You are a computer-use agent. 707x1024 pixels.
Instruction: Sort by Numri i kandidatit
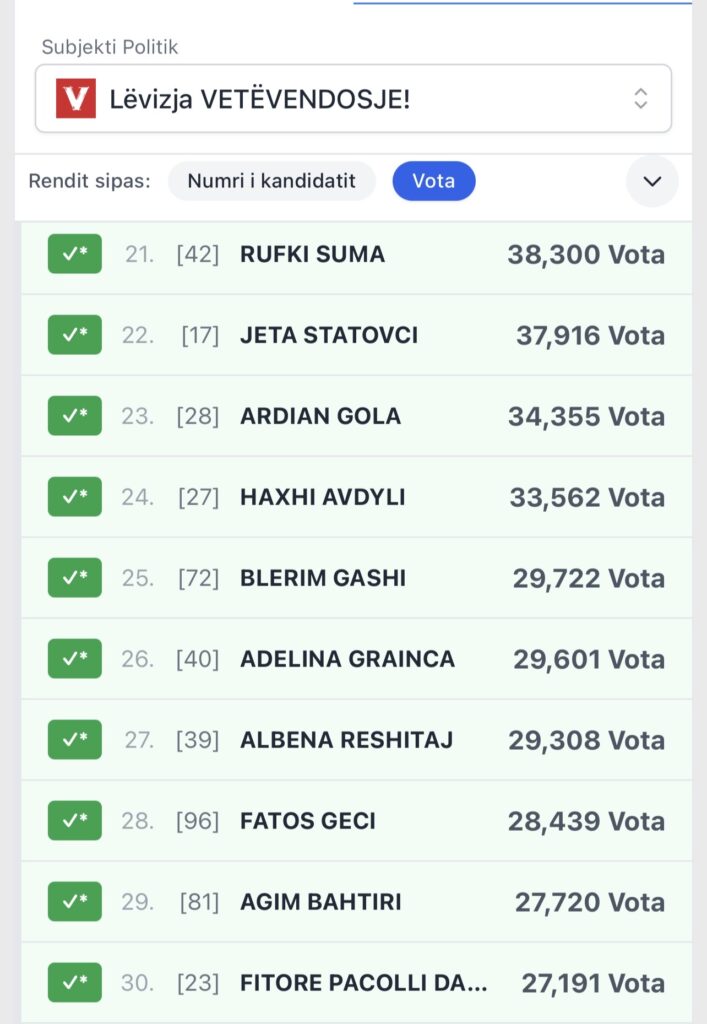(272, 181)
